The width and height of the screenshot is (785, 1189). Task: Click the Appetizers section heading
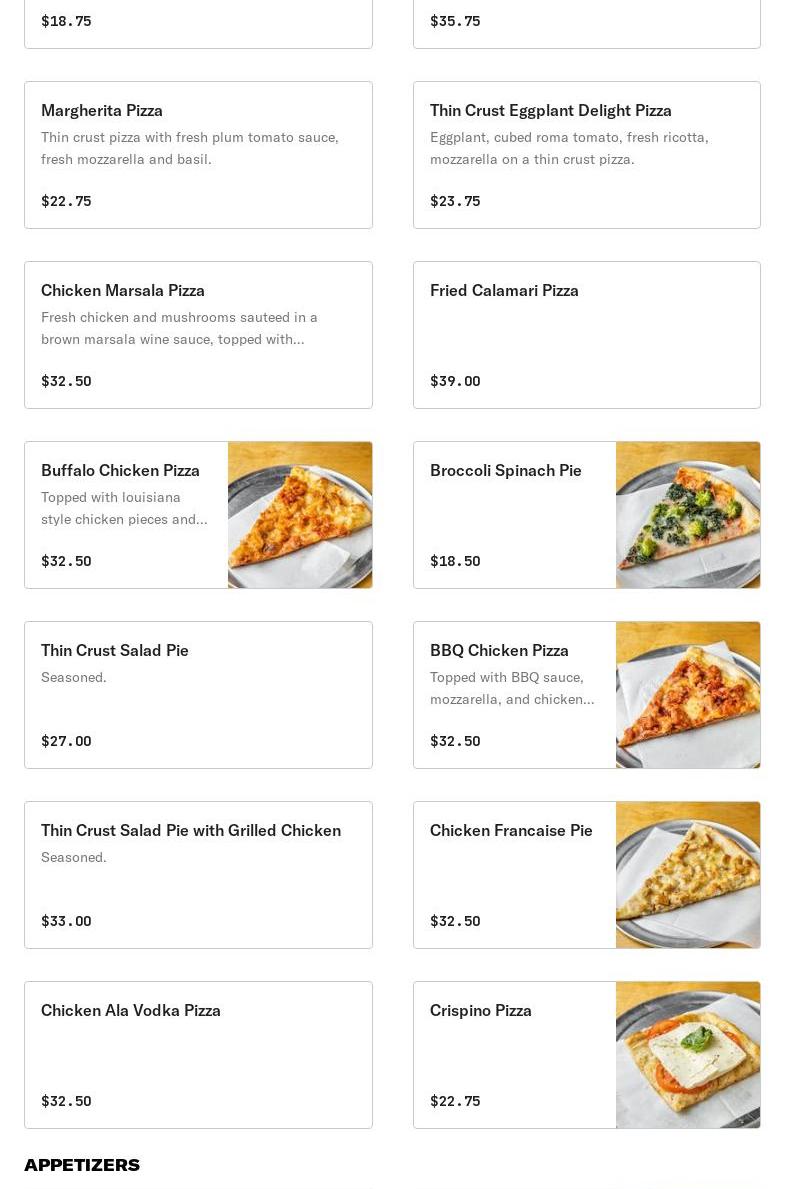tap(82, 1165)
